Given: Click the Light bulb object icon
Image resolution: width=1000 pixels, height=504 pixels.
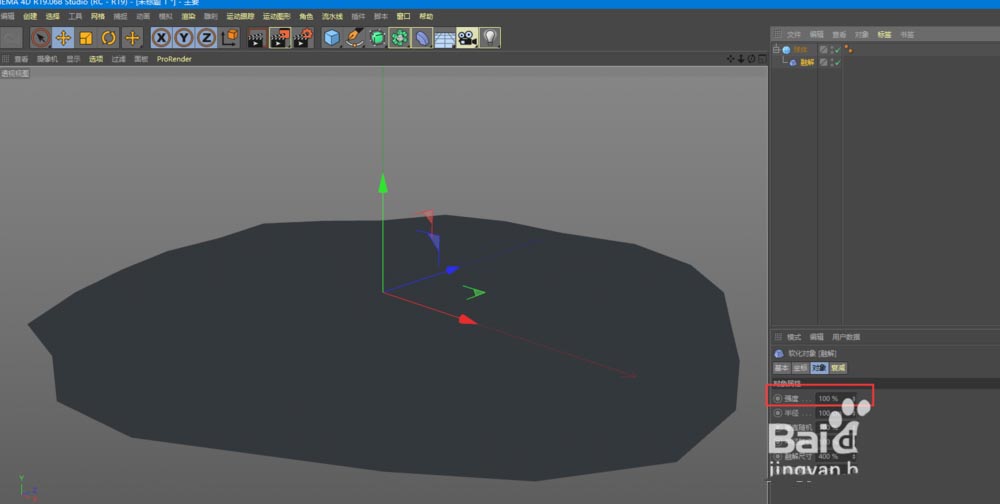Looking at the screenshot, I should click(x=490, y=38).
